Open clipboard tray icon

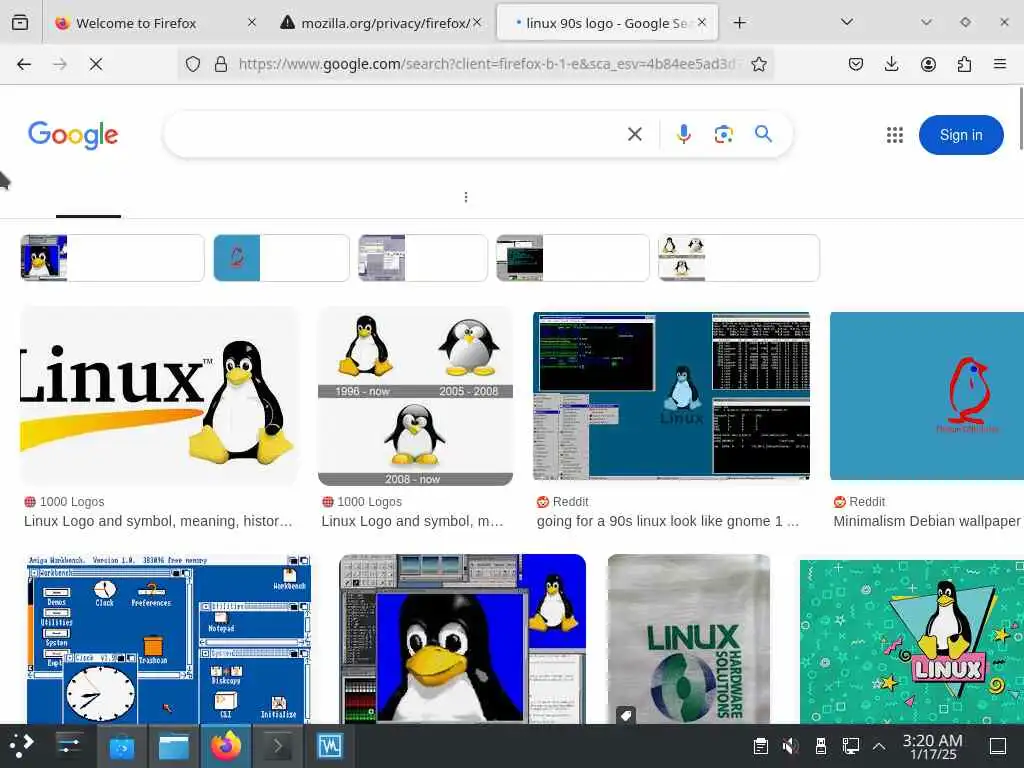pos(760,746)
